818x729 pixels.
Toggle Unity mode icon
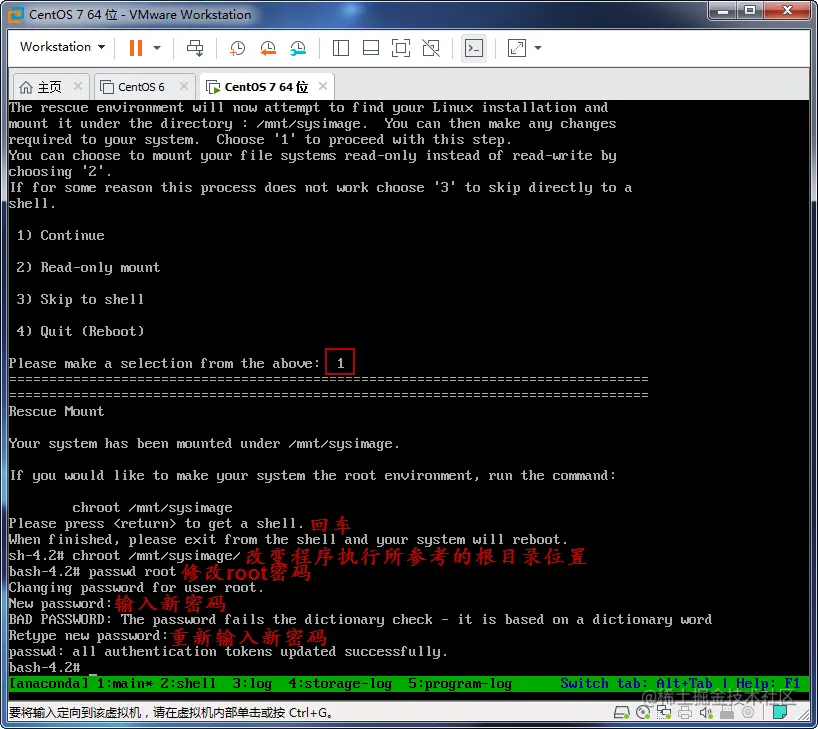coord(431,48)
